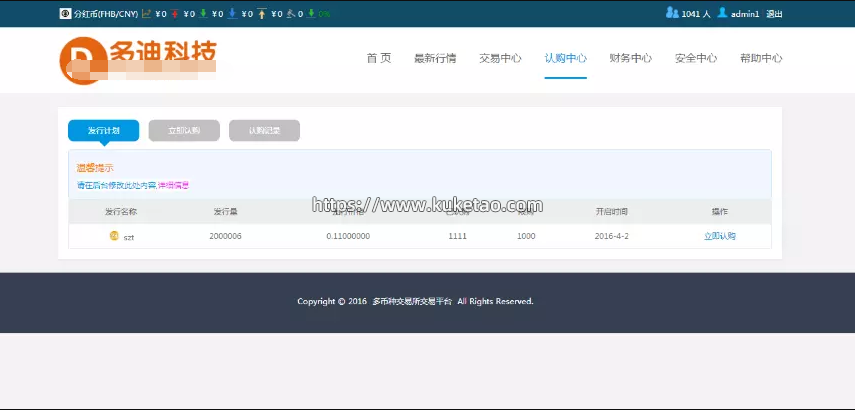Click the gavel volume icon in ticker
Image resolution: width=855 pixels, height=410 pixels.
[x=291, y=14]
